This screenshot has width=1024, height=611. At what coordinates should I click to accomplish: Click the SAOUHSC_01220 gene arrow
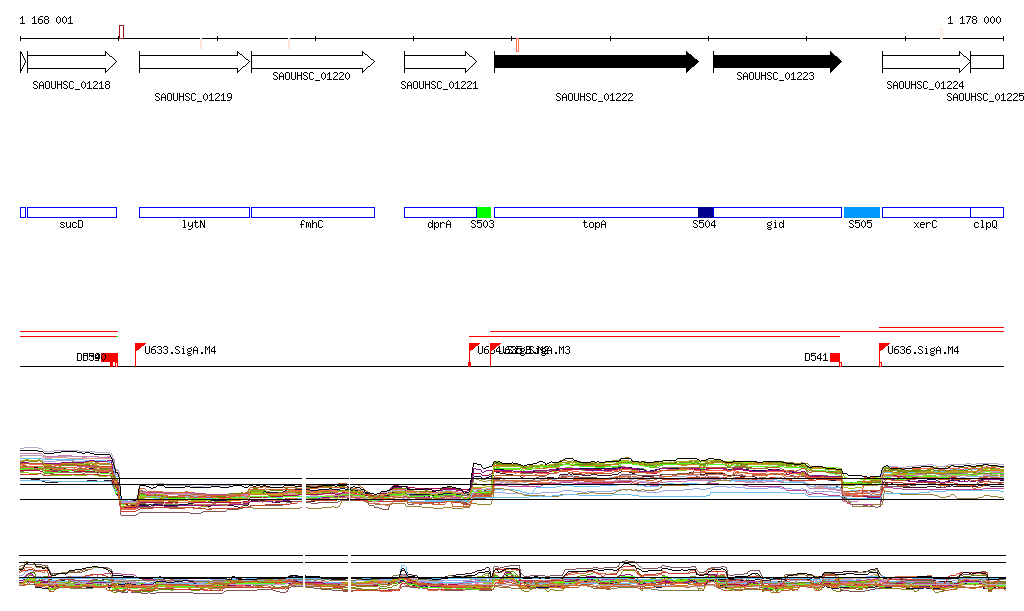coord(312,62)
